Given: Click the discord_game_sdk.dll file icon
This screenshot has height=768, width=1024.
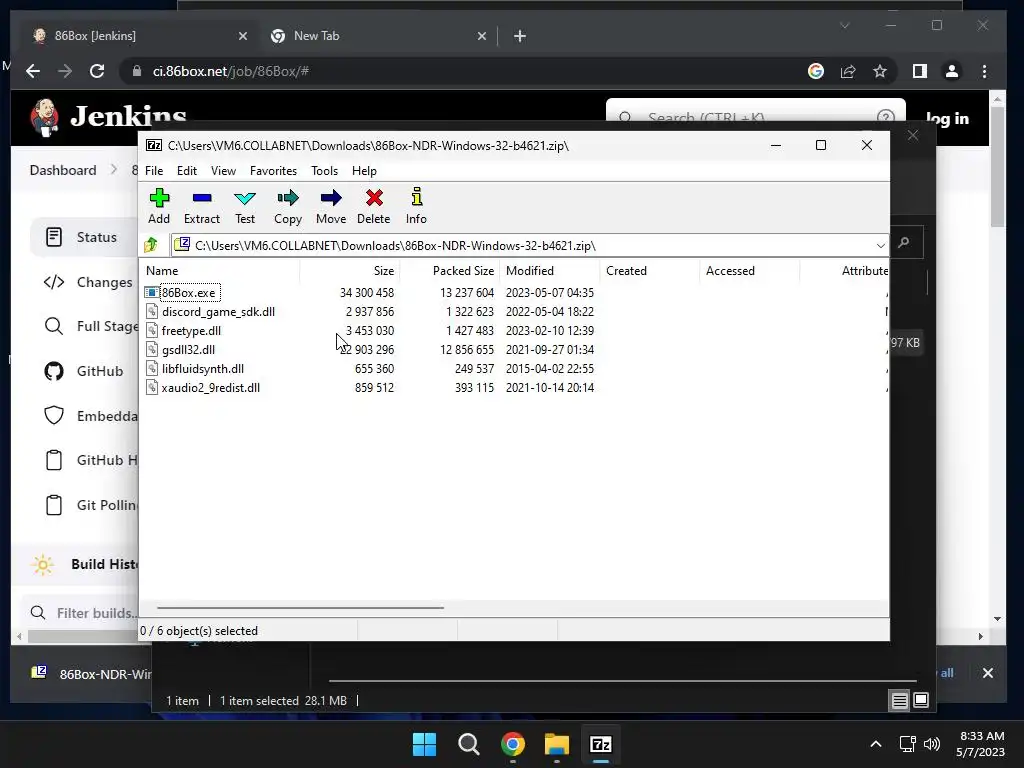Looking at the screenshot, I should (152, 312).
